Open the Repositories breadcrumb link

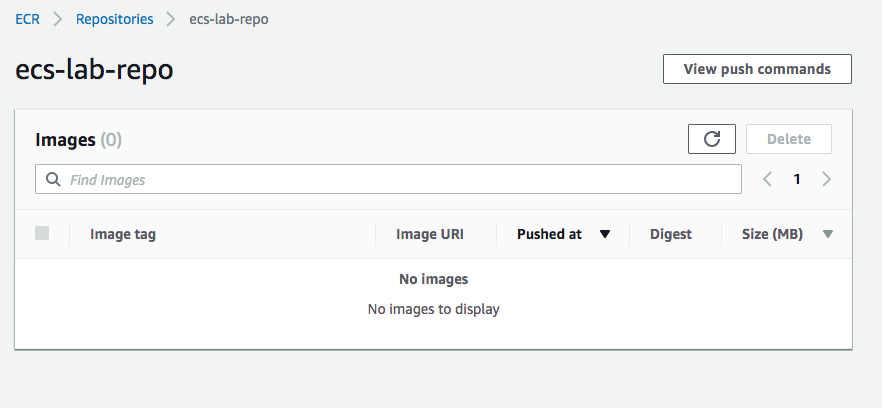(x=115, y=19)
